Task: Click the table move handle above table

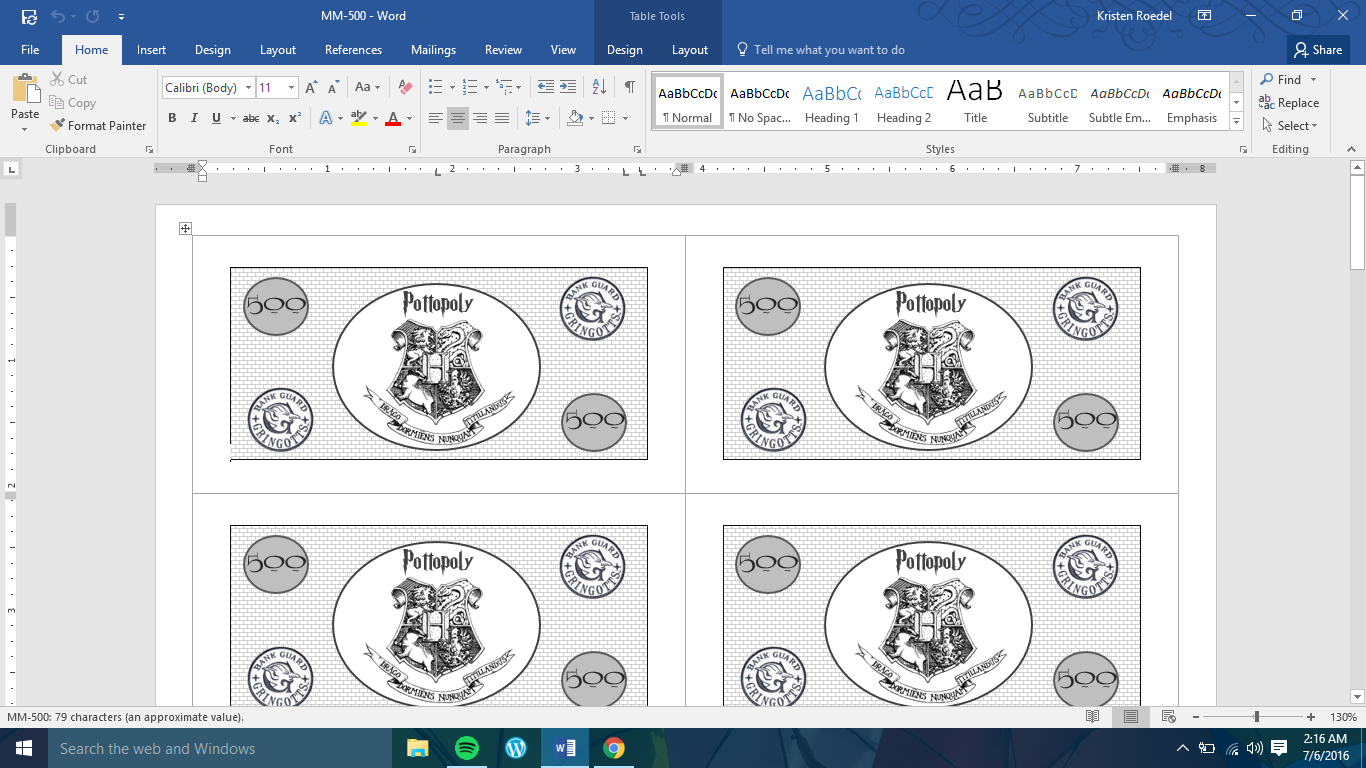Action: [185, 229]
